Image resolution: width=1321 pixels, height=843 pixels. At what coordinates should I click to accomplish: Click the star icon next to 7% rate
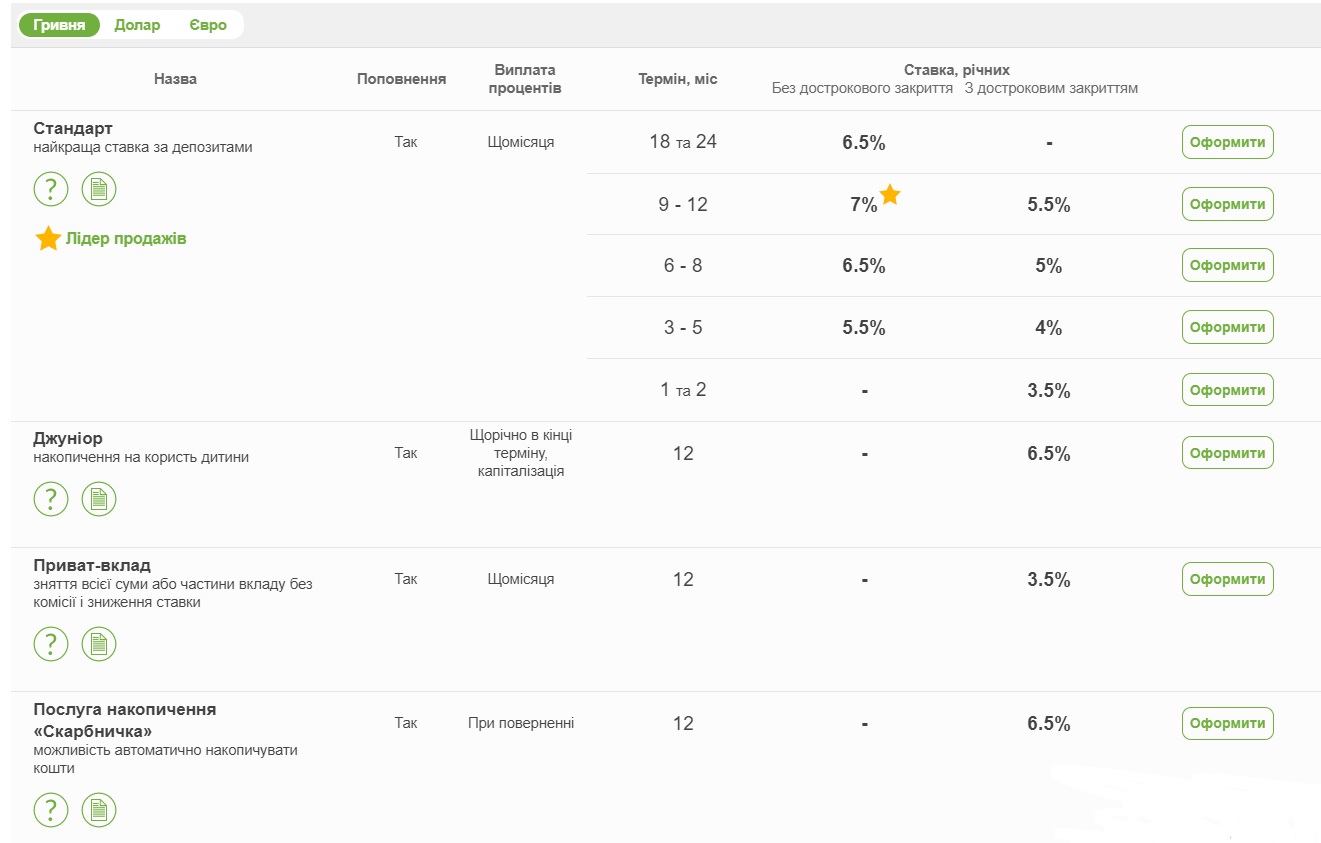tap(890, 195)
